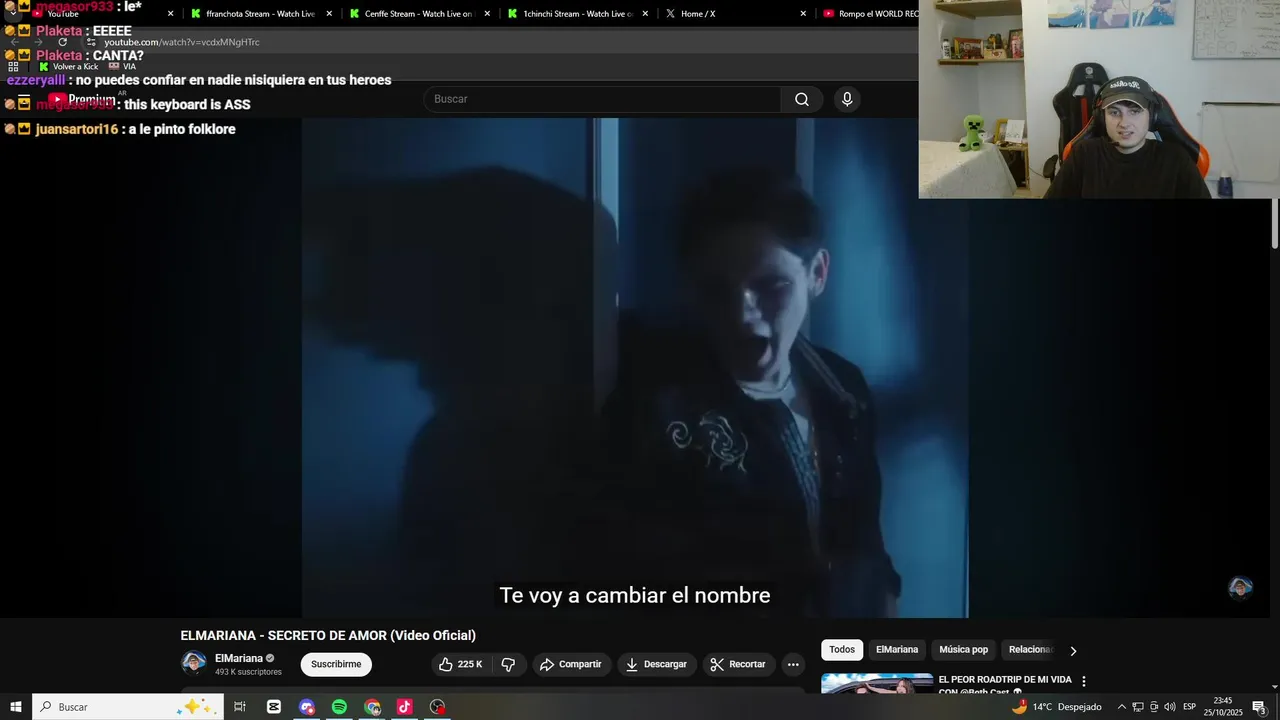Image resolution: width=1280 pixels, height=720 pixels.
Task: Dislike the Secreto de Amor video
Action: pos(508,664)
